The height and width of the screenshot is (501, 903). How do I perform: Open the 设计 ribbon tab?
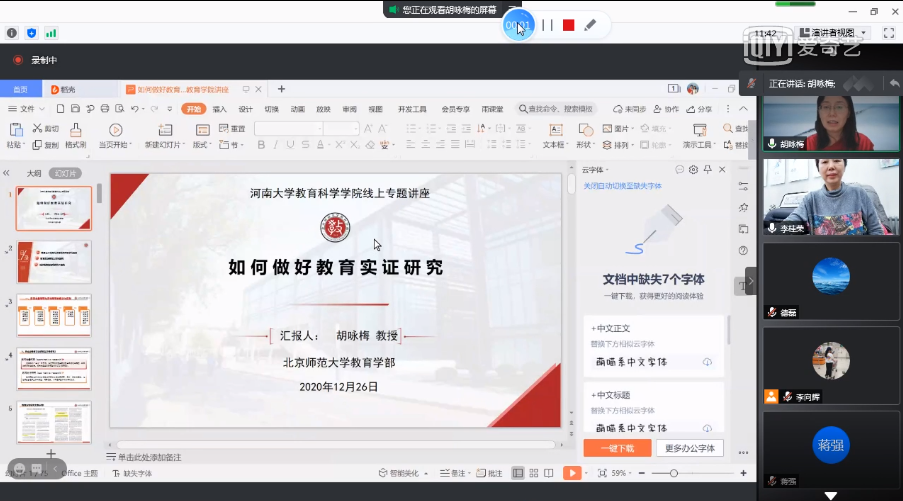pos(246,109)
